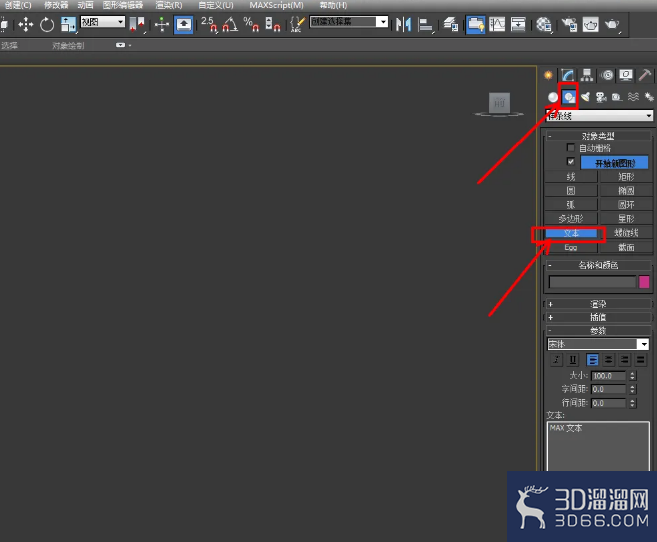Select the Space Warps category icon
Screen dimensions: 657x542
pyautogui.click(x=633, y=97)
